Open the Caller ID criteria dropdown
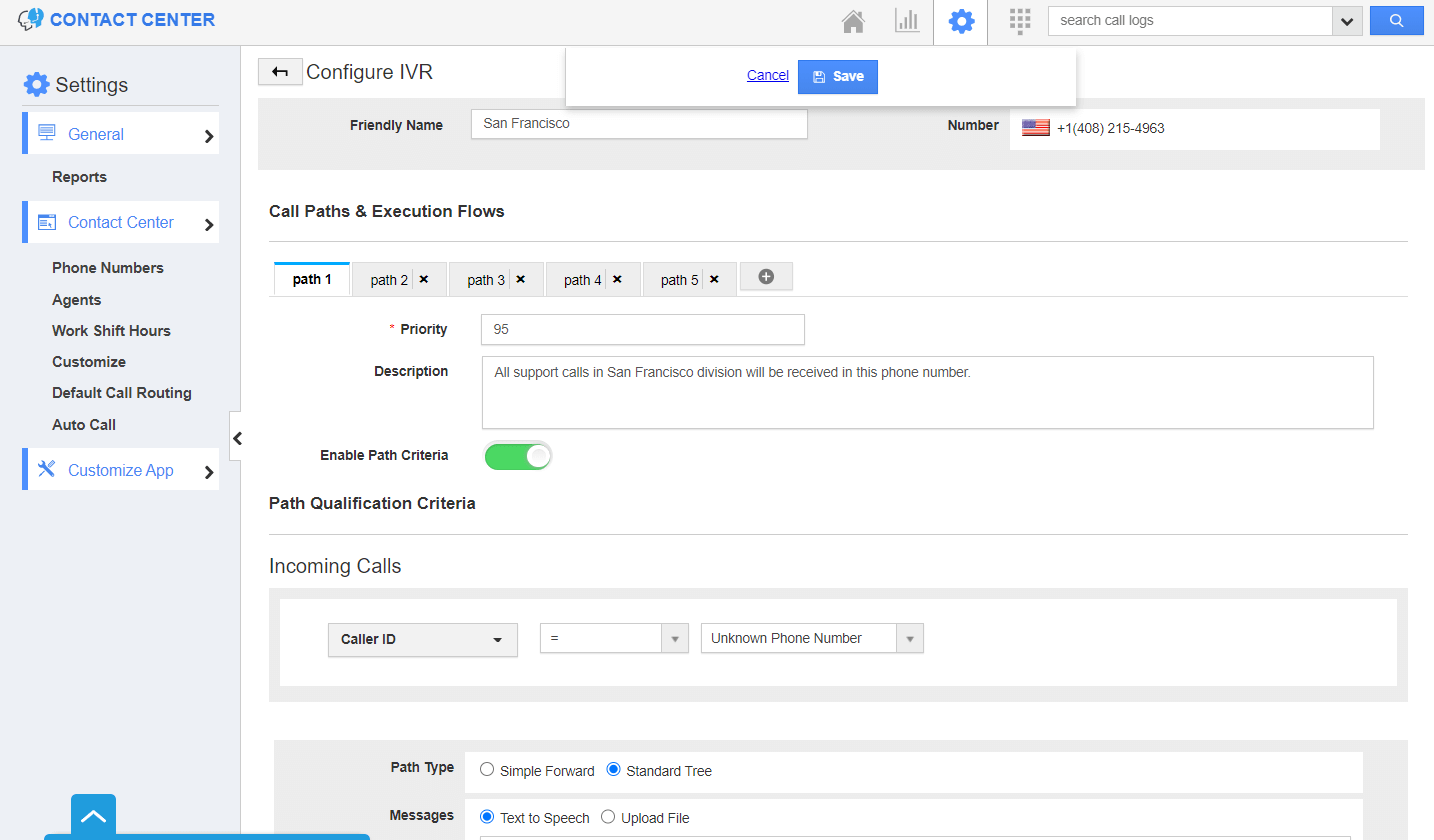This screenshot has width=1434, height=840. point(422,639)
